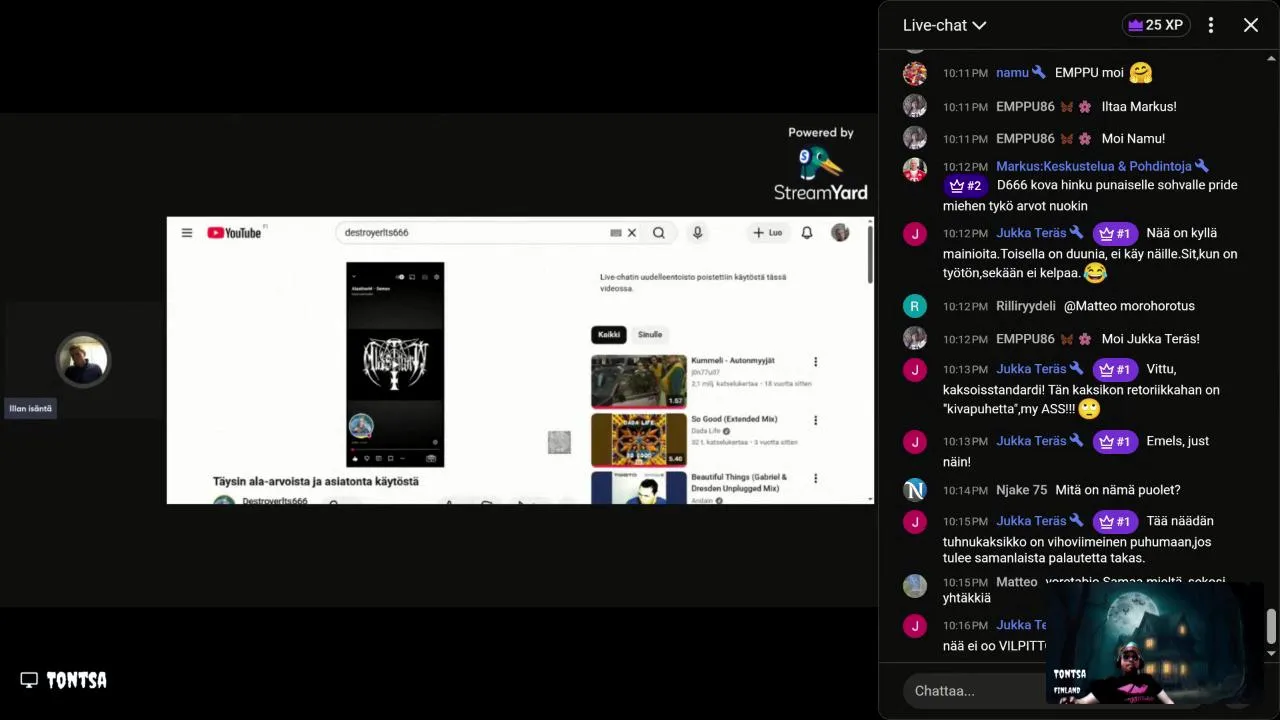This screenshot has height=720, width=1280.
Task: Click the wrench icon next to namu
Action: (x=1038, y=73)
